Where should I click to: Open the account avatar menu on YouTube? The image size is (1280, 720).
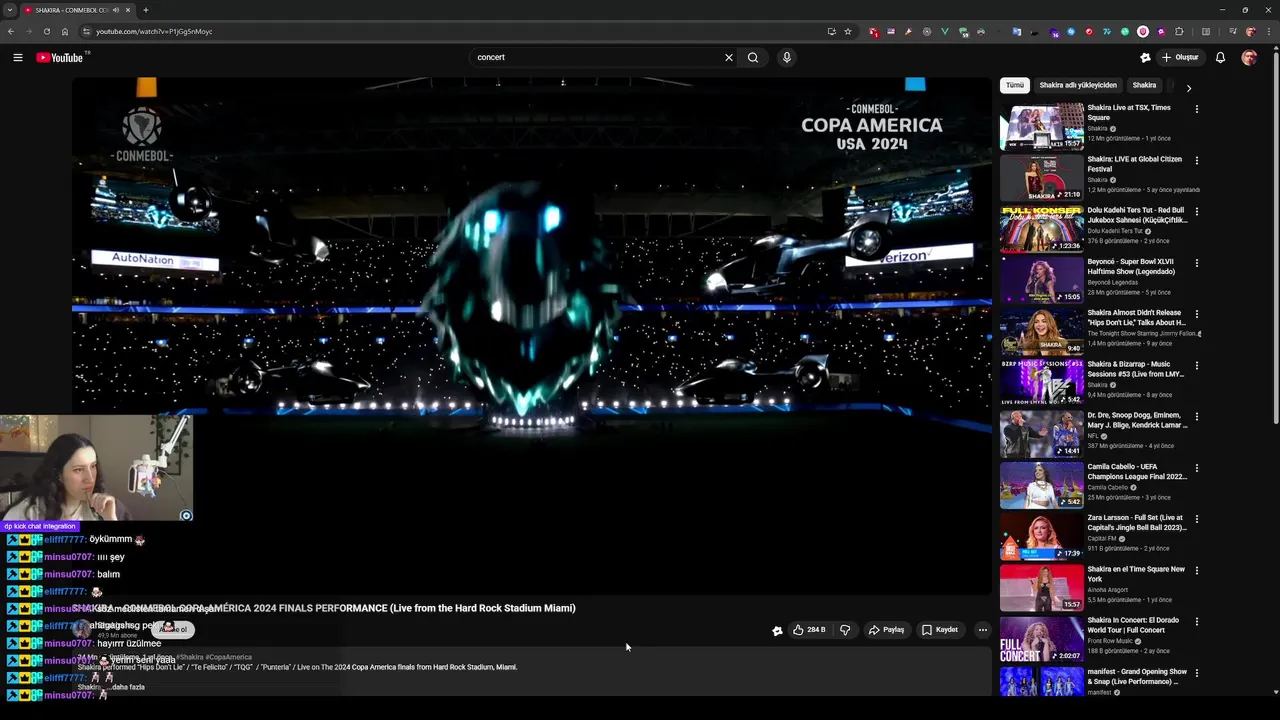[x=1249, y=57]
